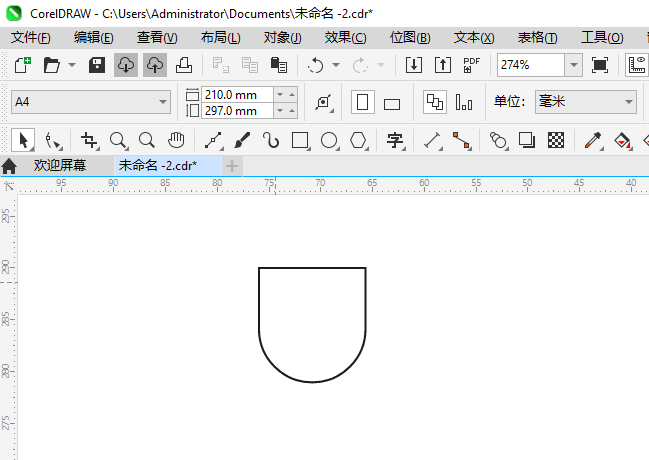This screenshot has width=649, height=460.
Task: Select the Ellipse tool
Action: (329, 140)
